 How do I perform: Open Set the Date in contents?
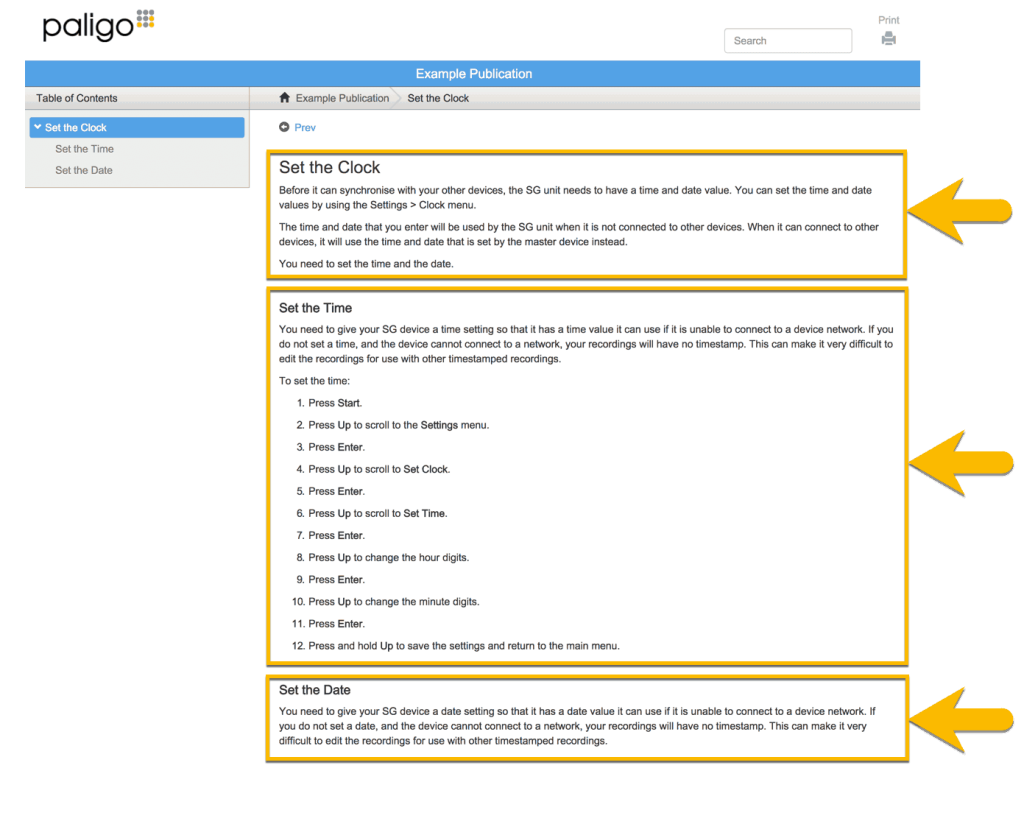84,170
